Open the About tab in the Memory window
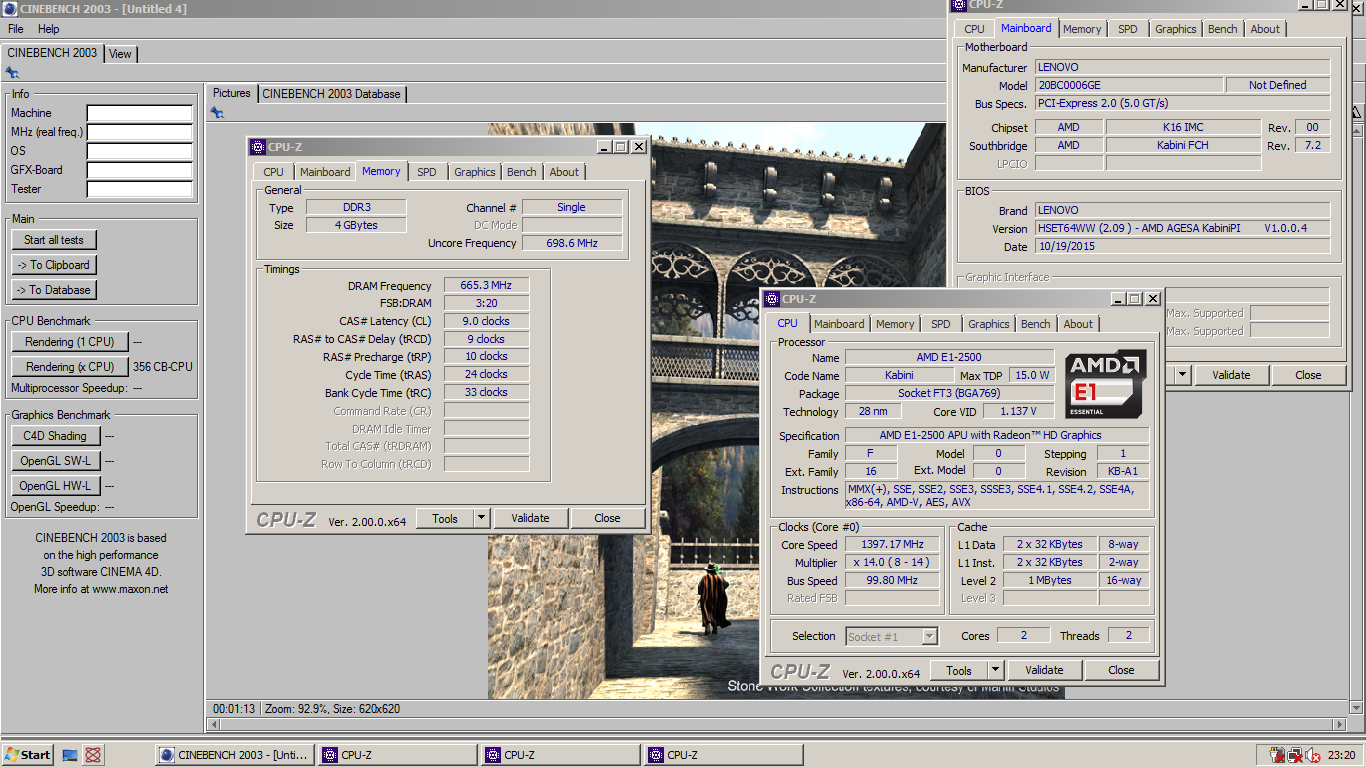This screenshot has height=768, width=1366. 564,172
